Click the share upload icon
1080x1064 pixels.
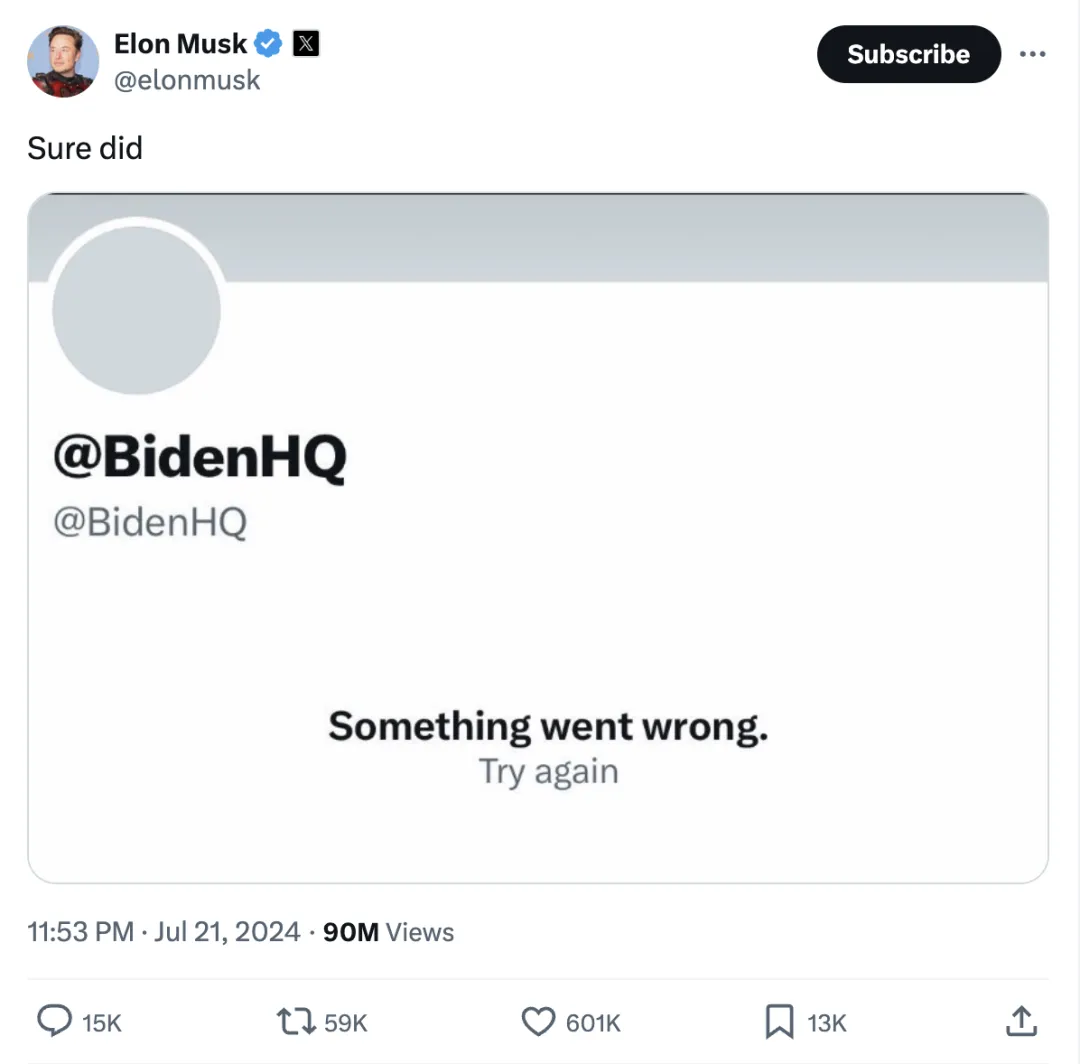point(1020,1021)
